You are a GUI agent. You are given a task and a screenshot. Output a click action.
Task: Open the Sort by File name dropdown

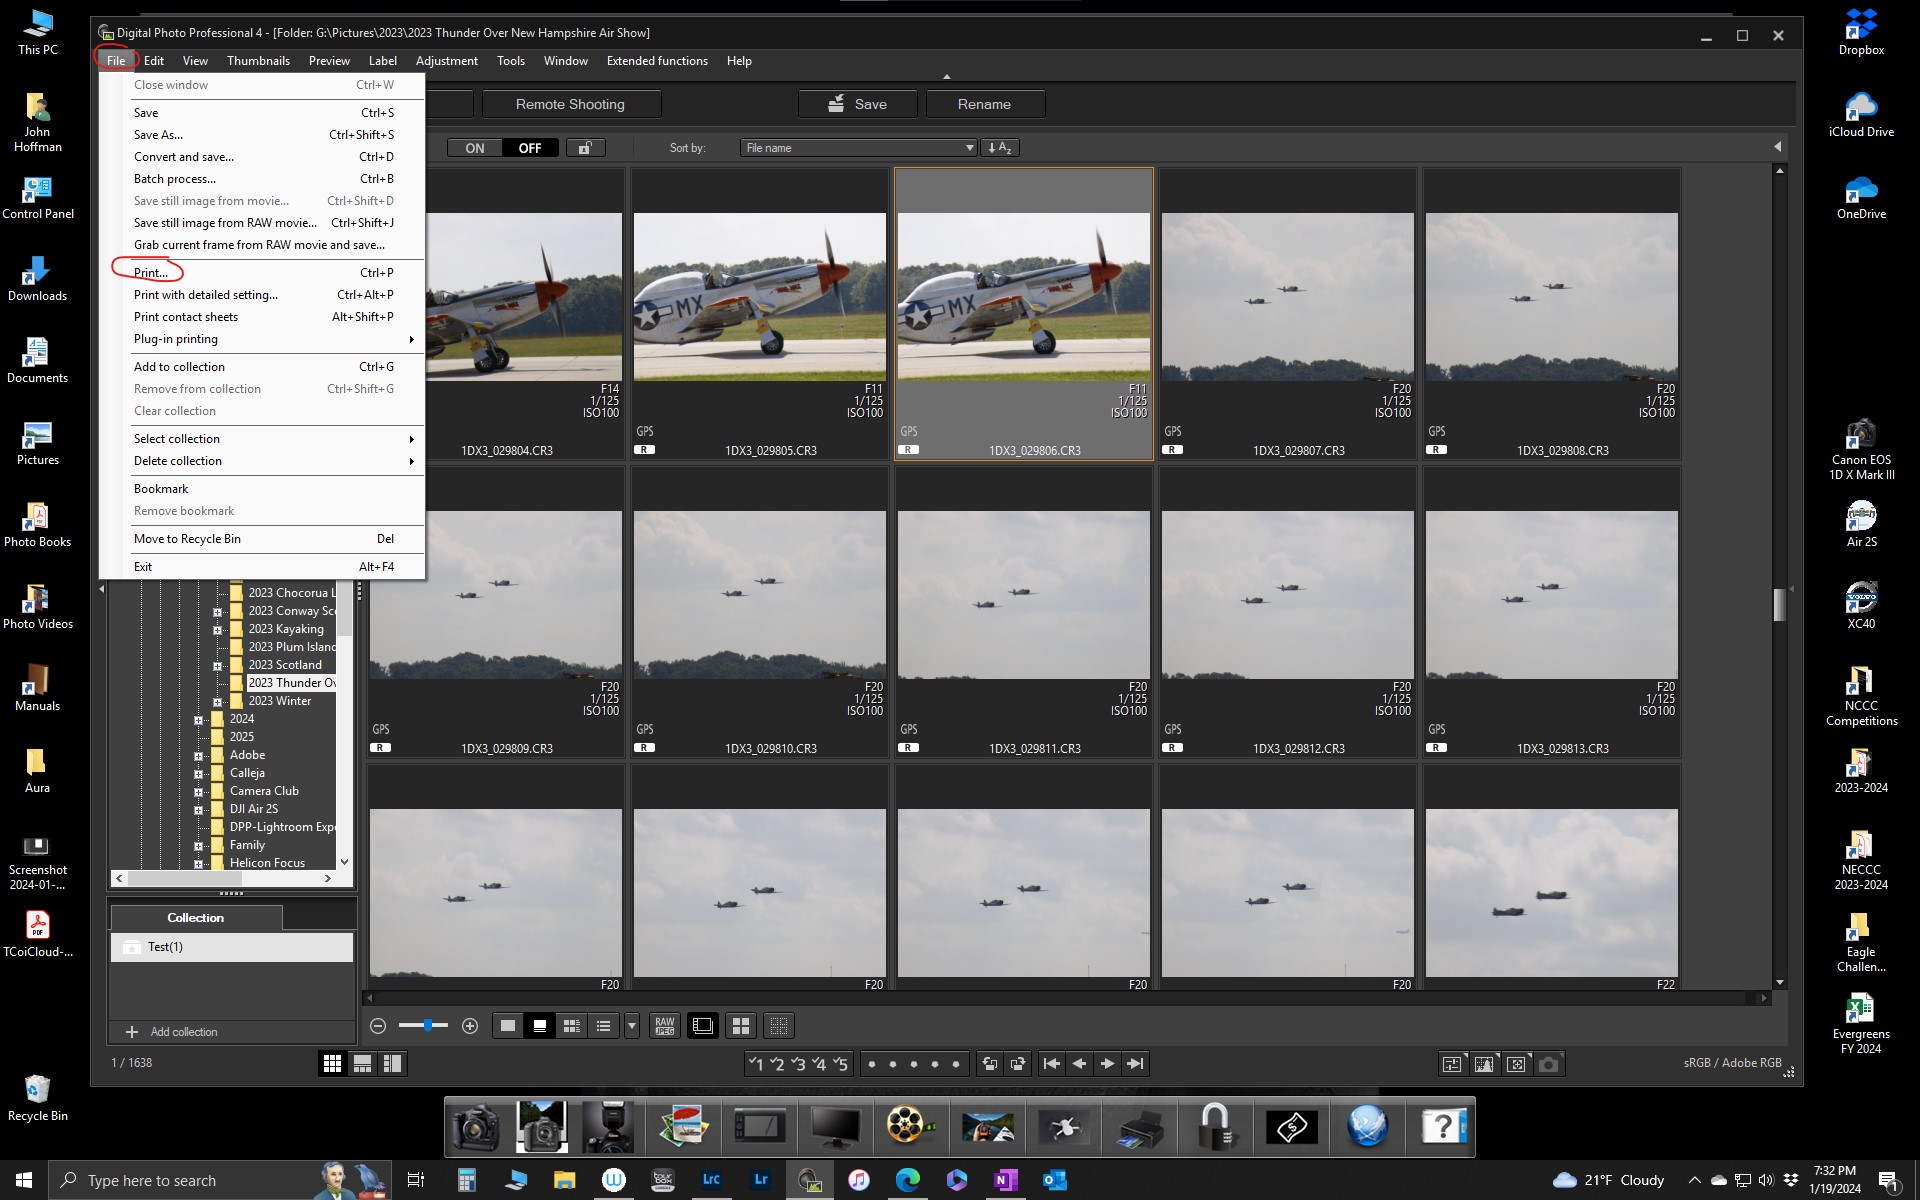[x=858, y=147]
